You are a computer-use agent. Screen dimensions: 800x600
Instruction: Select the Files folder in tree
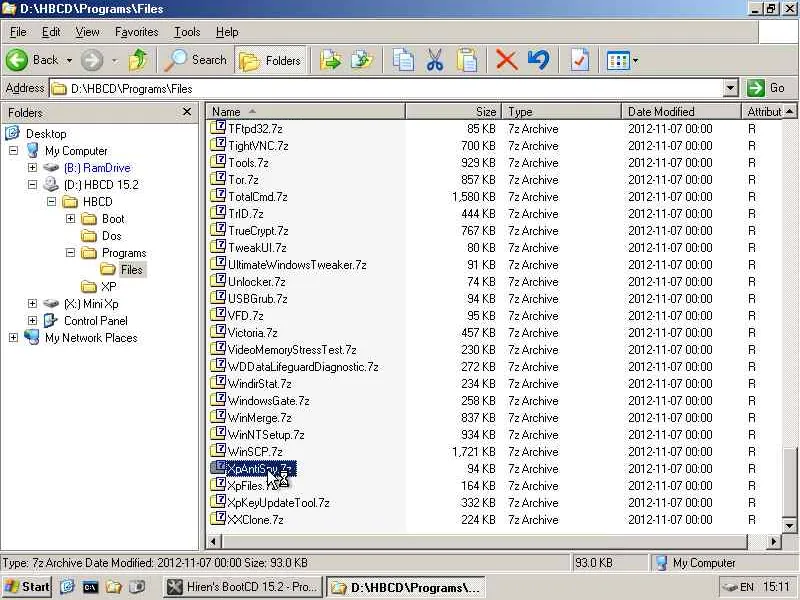(131, 269)
